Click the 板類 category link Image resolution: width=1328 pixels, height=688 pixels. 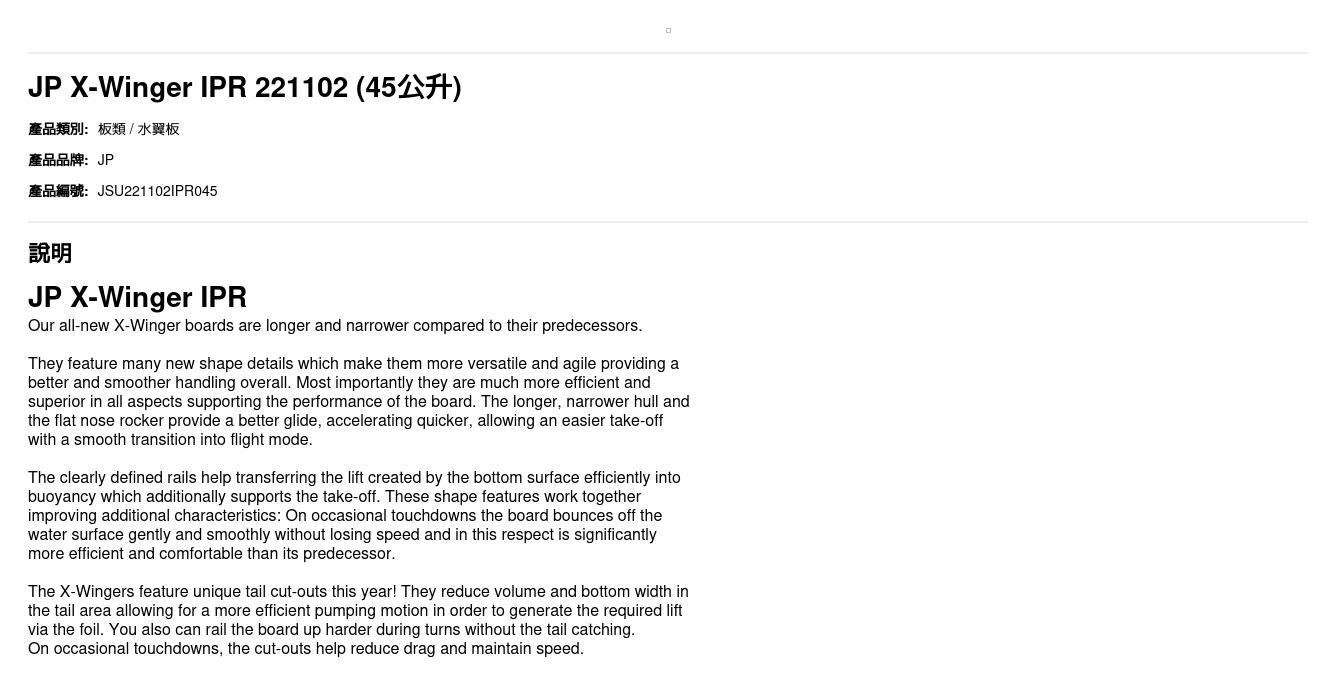point(111,129)
